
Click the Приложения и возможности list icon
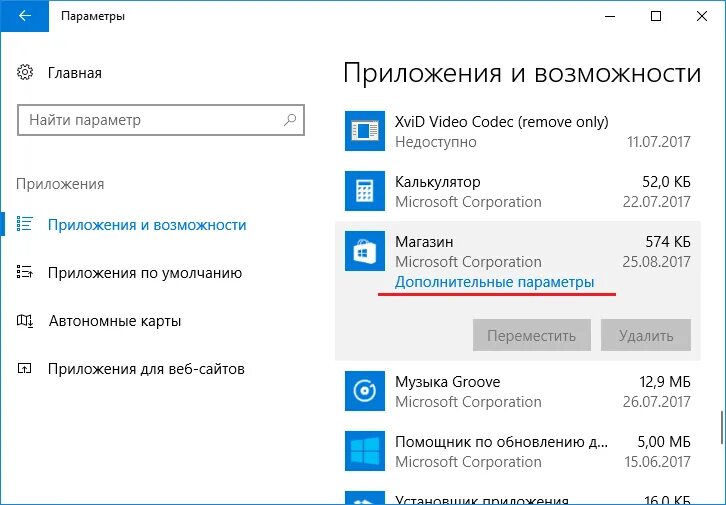(24, 224)
